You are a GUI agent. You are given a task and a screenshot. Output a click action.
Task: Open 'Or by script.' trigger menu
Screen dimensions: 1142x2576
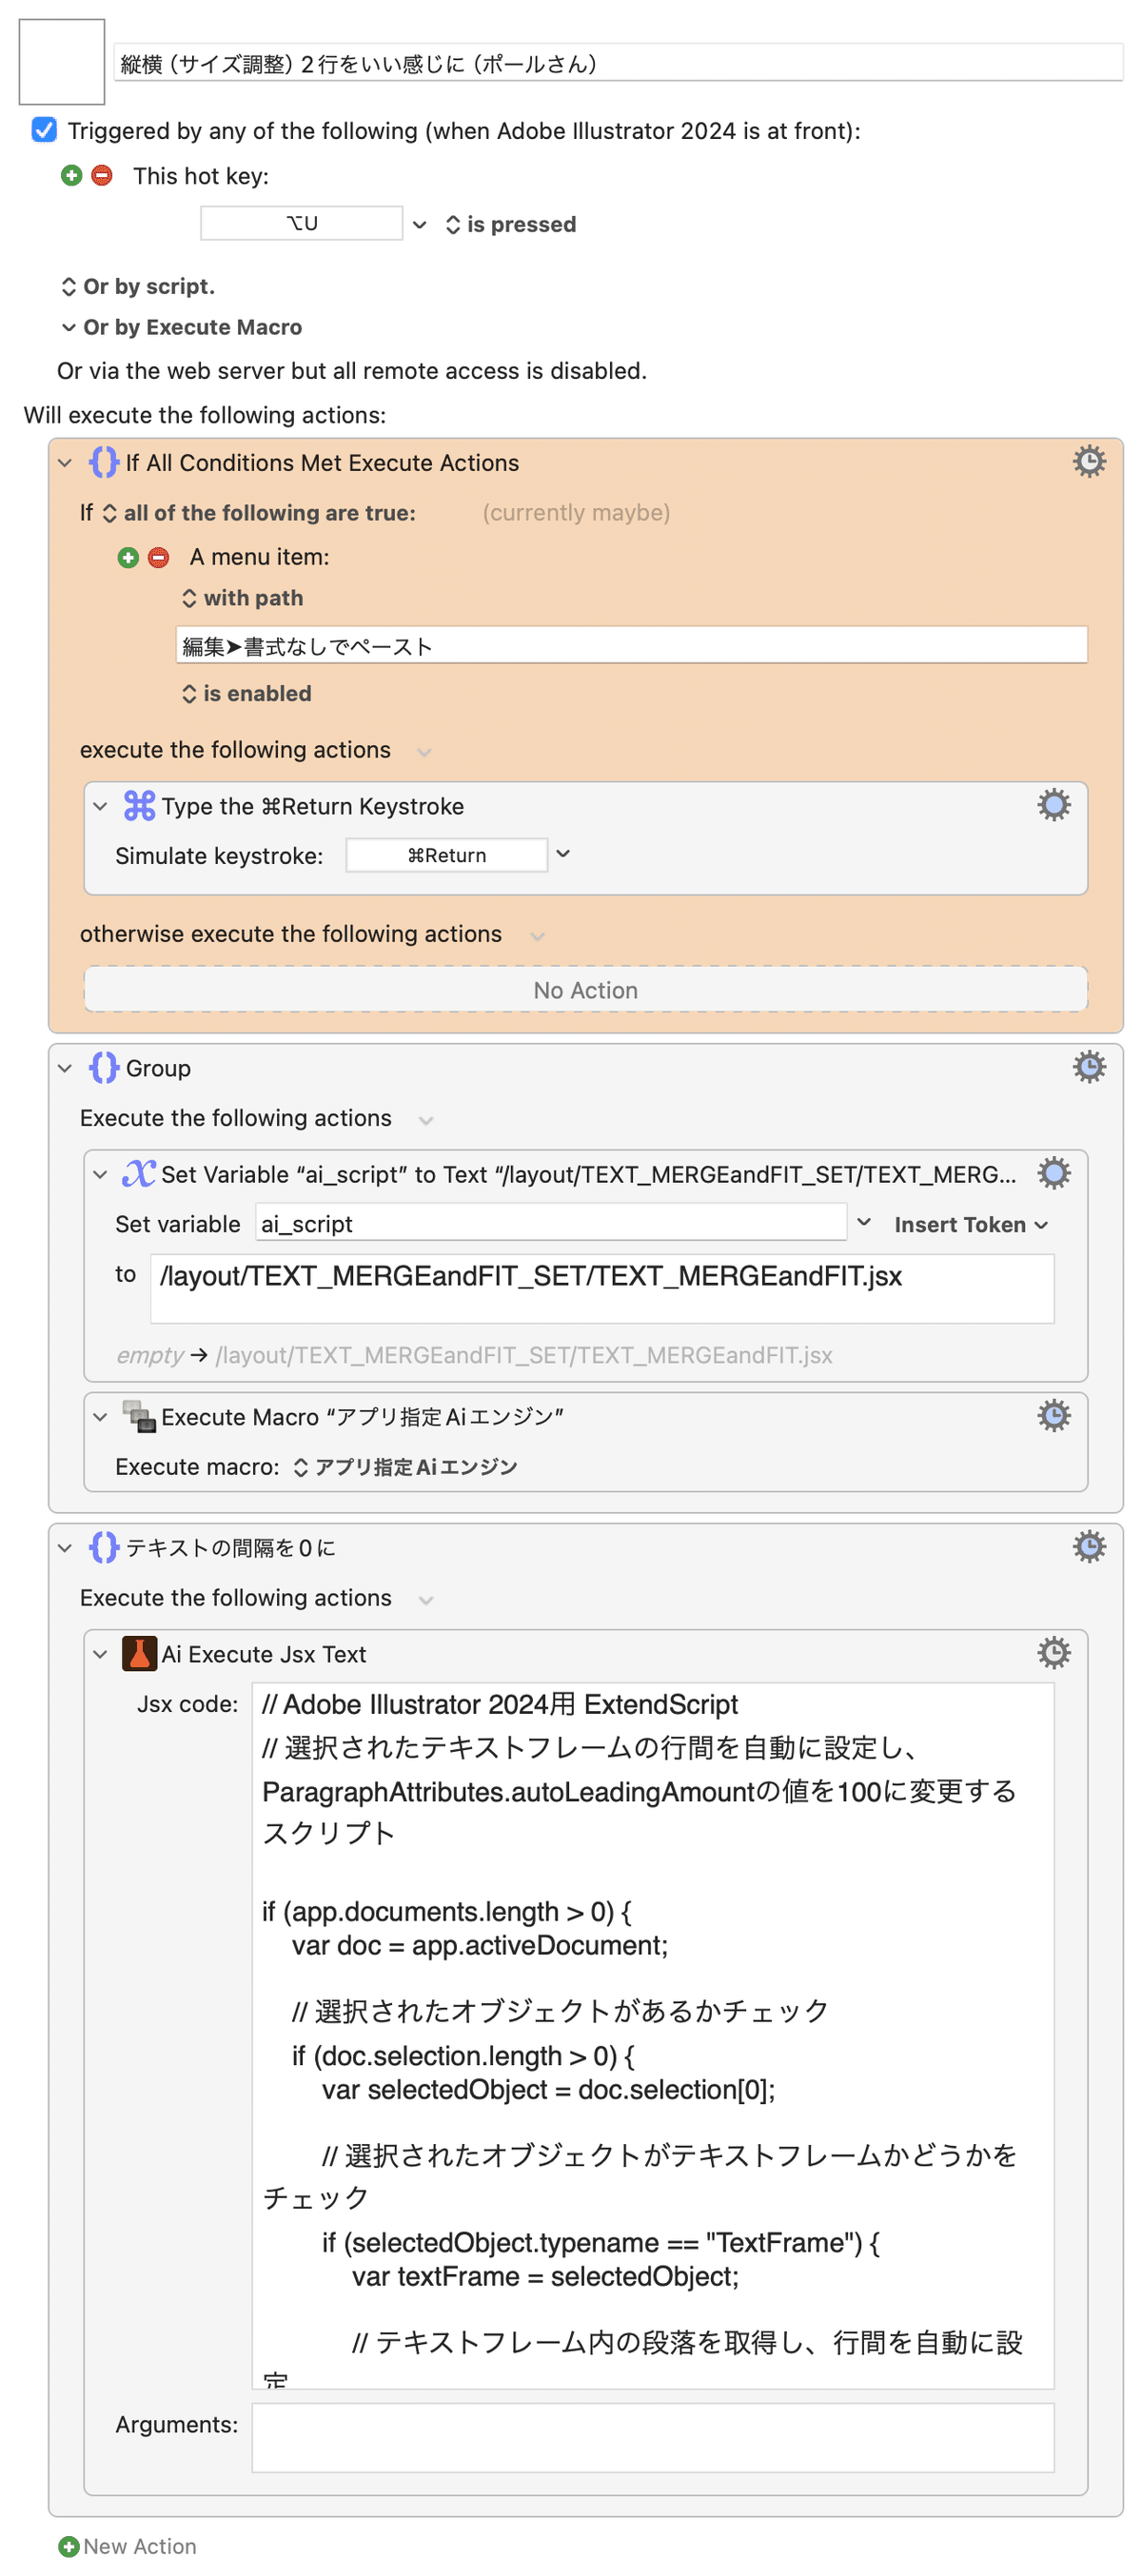tap(138, 287)
